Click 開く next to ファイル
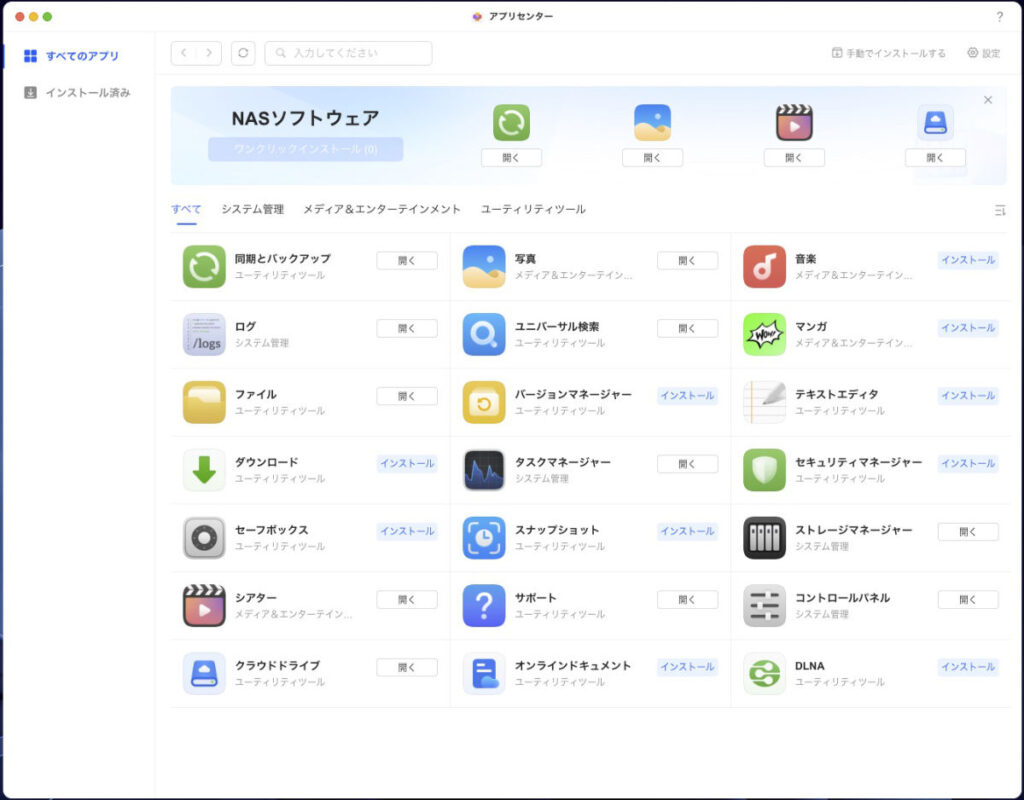 (406, 396)
